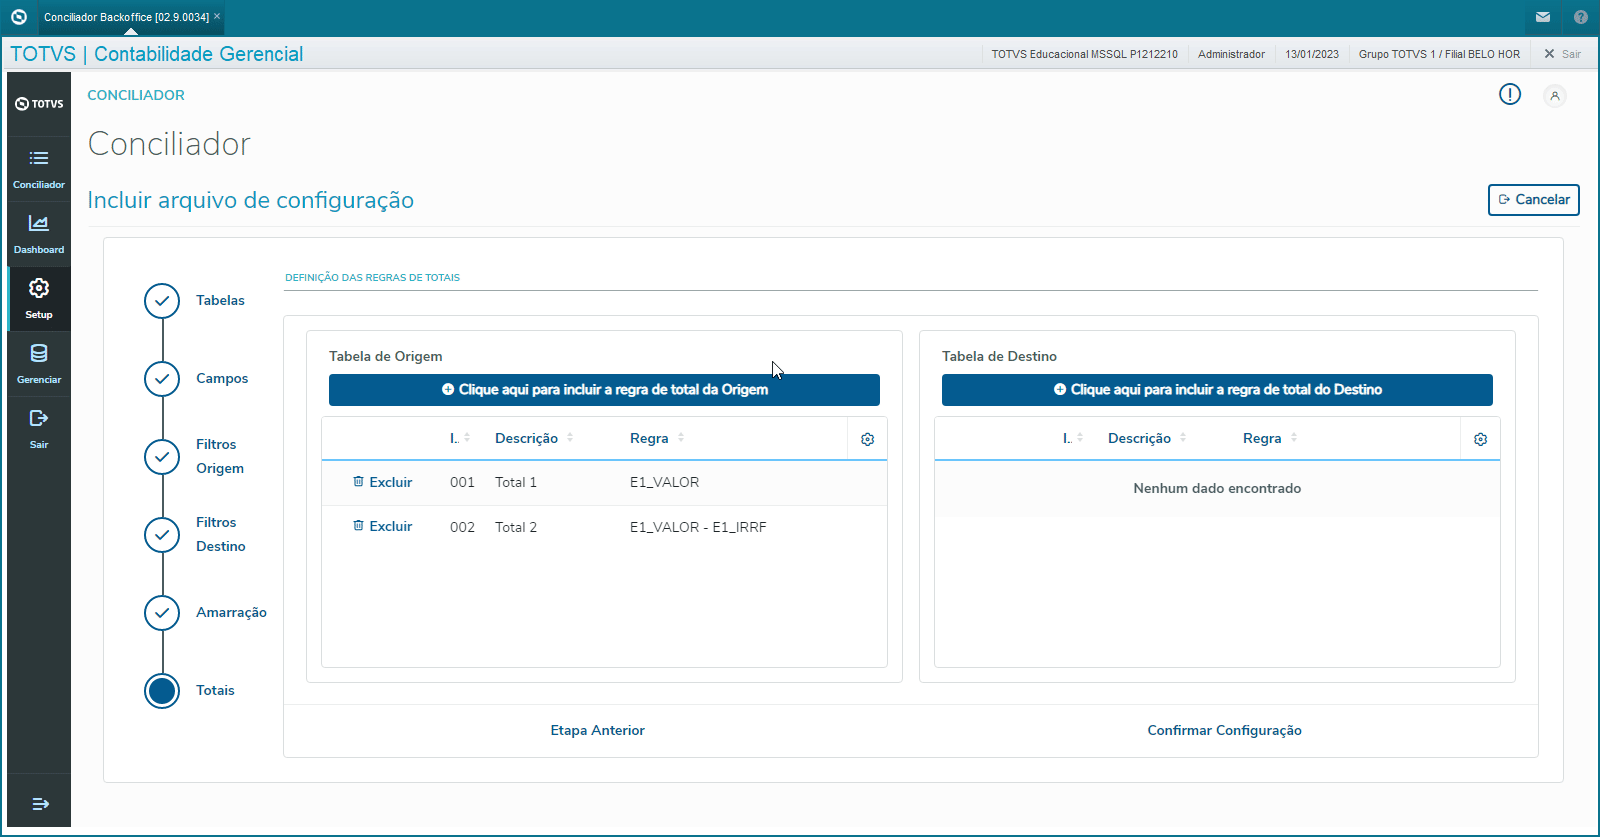
Task: Open the user profile avatar icon
Action: pyautogui.click(x=1555, y=96)
